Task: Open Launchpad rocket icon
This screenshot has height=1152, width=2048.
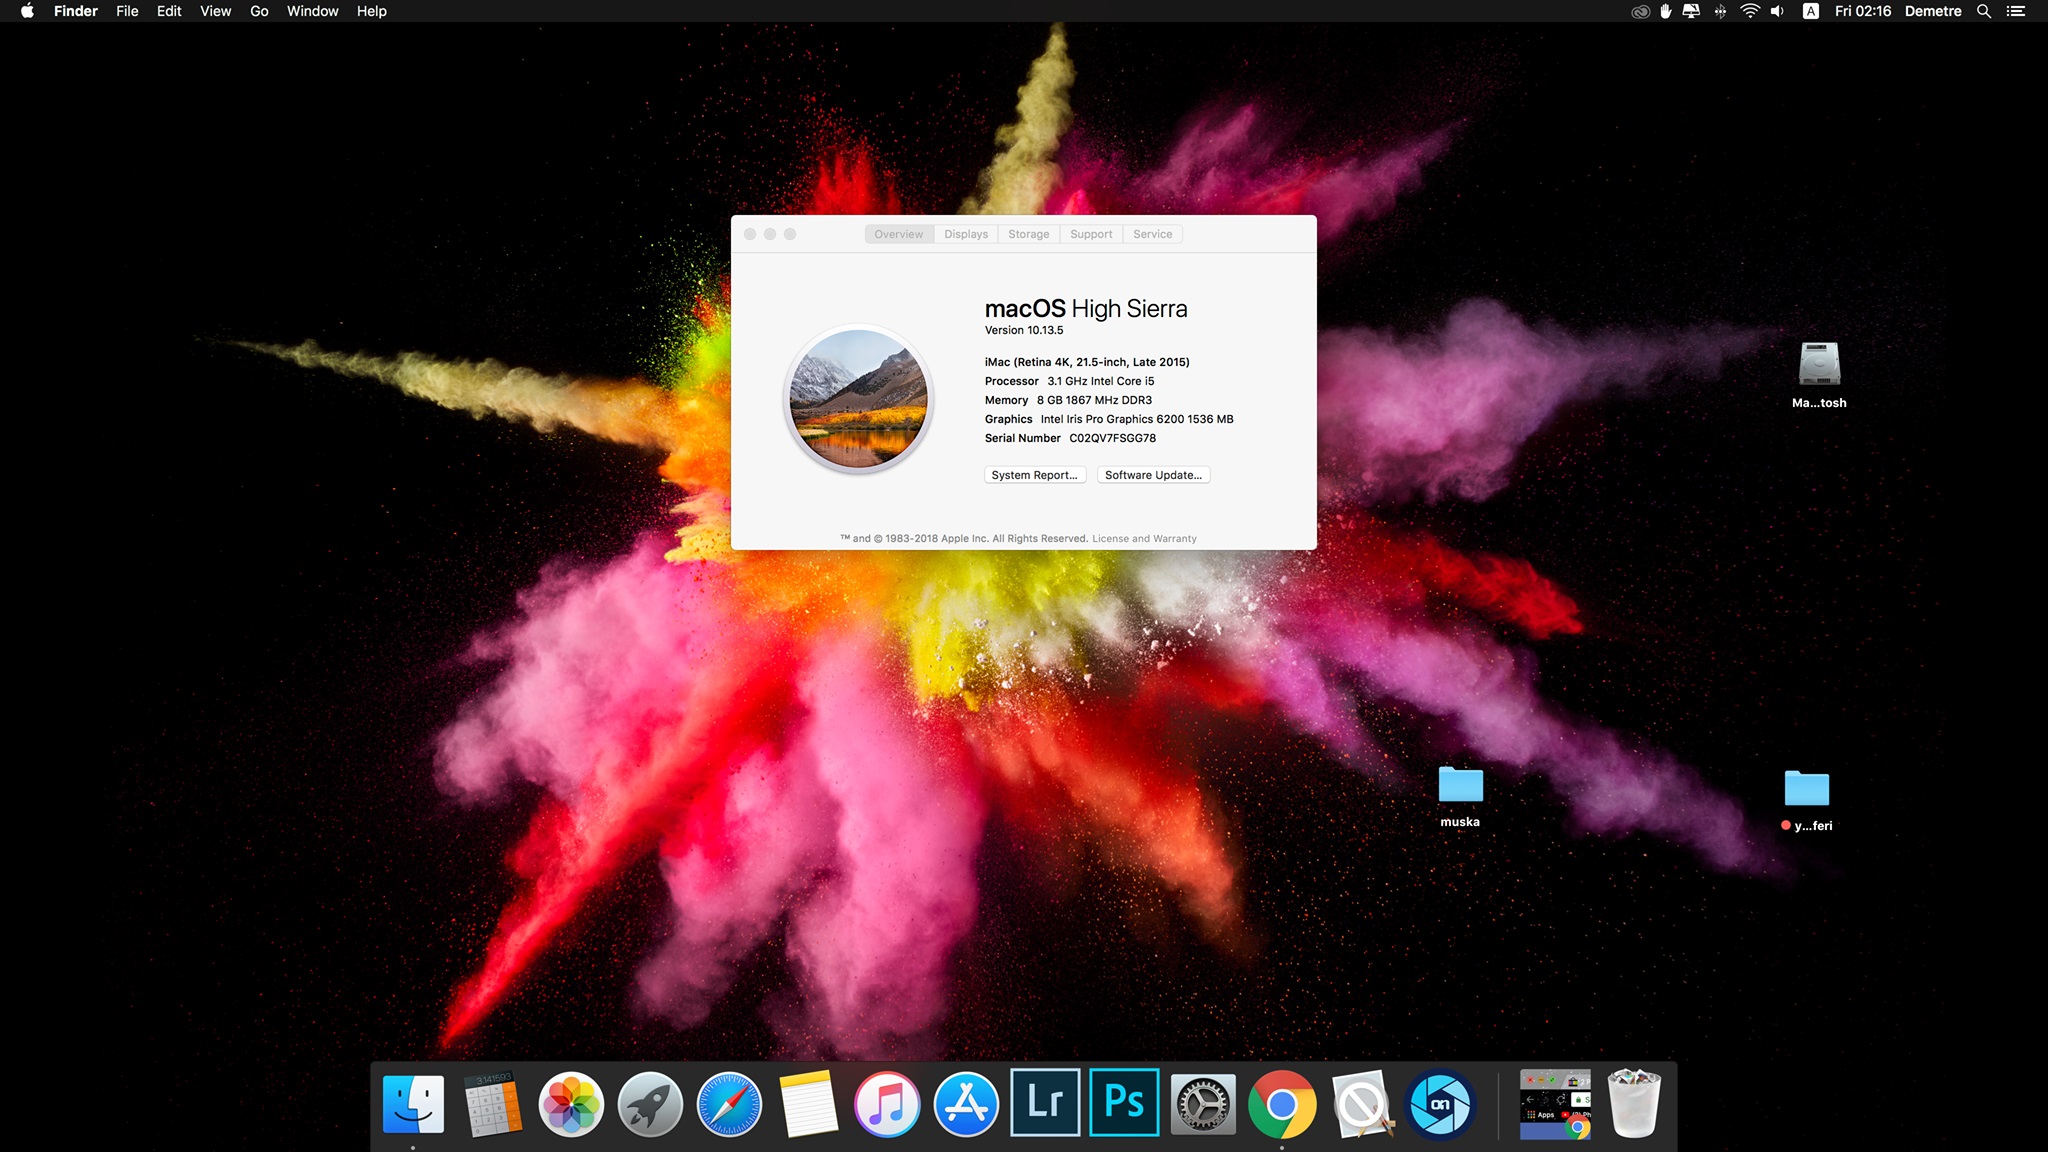Action: [650, 1104]
